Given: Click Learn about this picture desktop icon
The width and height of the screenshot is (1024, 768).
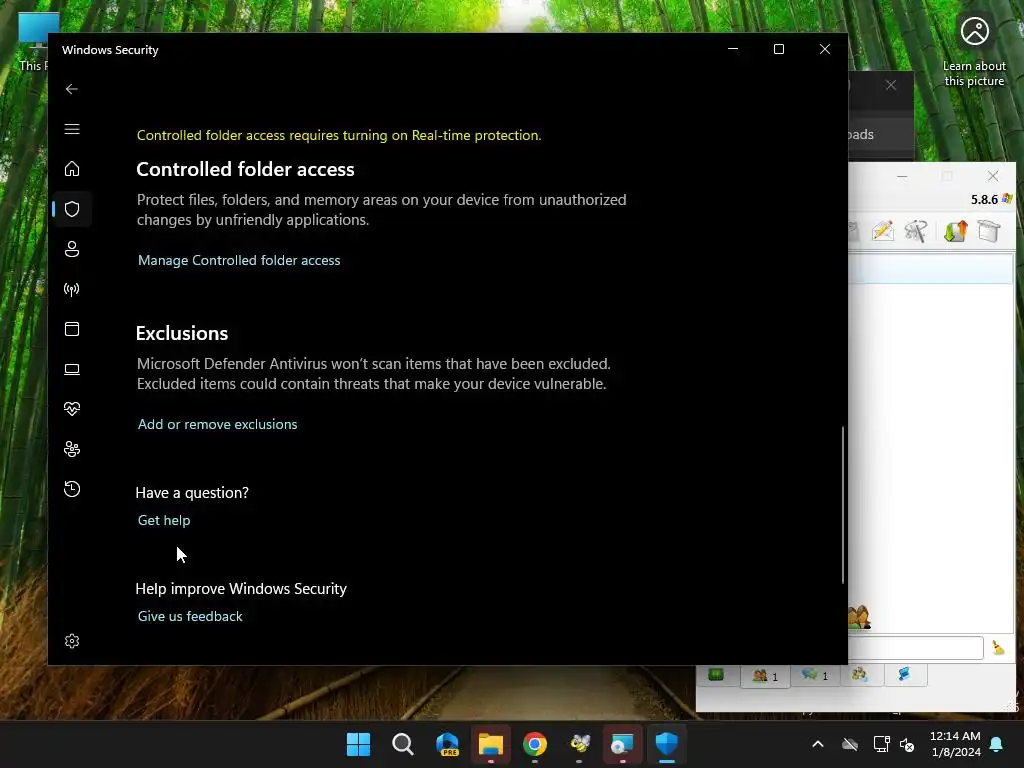Looking at the screenshot, I should [974, 51].
